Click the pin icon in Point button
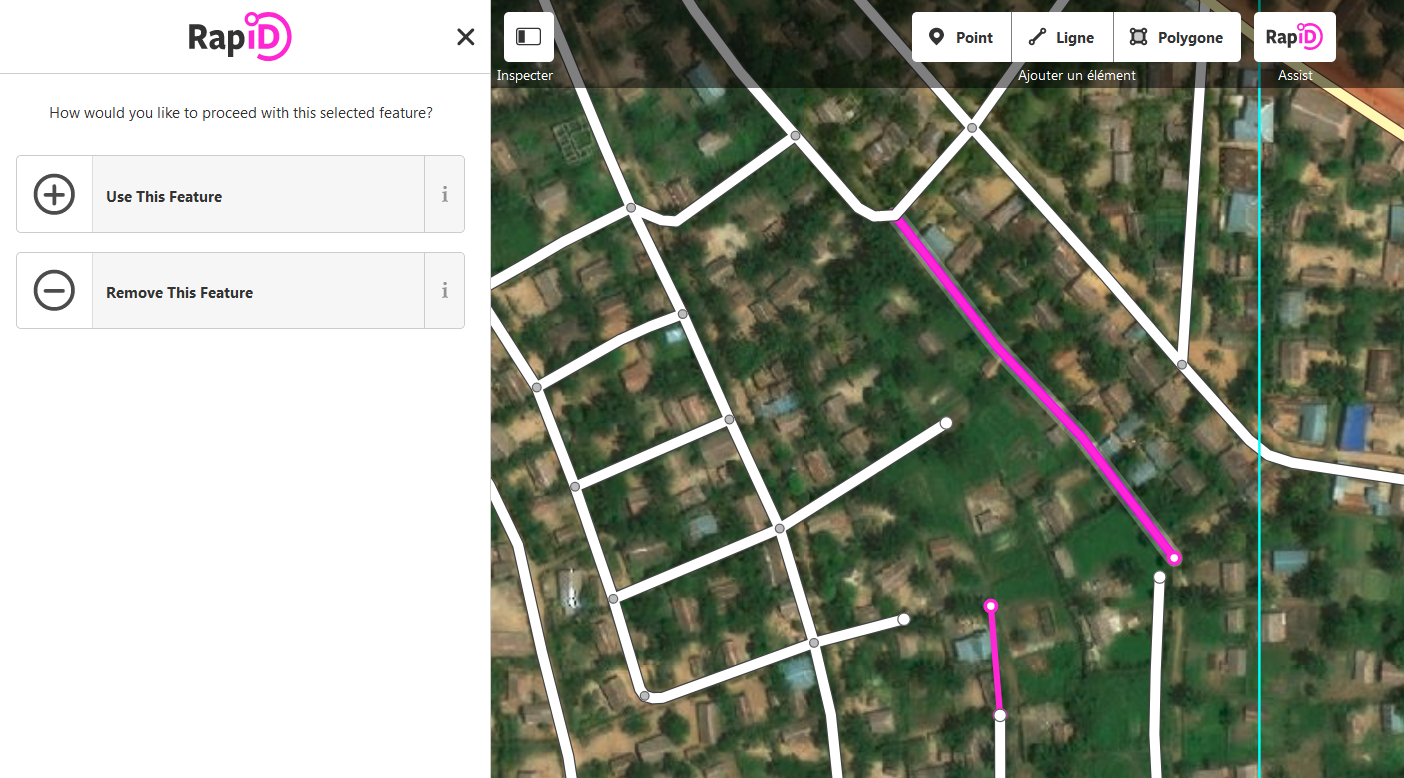 point(936,37)
